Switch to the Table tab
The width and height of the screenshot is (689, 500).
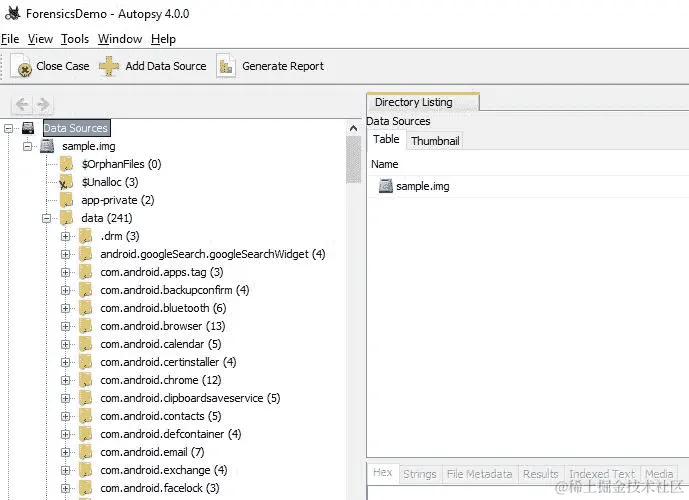[386, 139]
